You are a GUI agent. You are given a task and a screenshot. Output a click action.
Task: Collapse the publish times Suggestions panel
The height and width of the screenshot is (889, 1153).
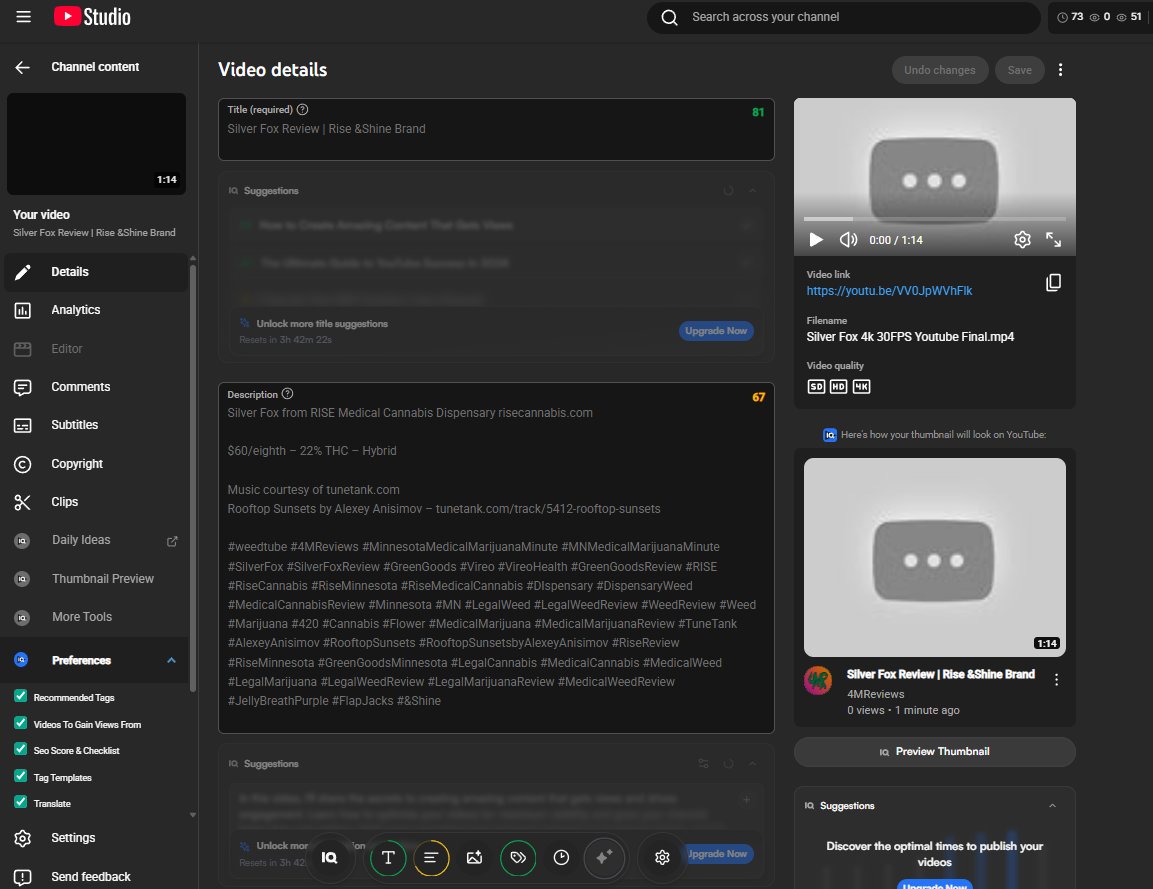click(x=1052, y=806)
